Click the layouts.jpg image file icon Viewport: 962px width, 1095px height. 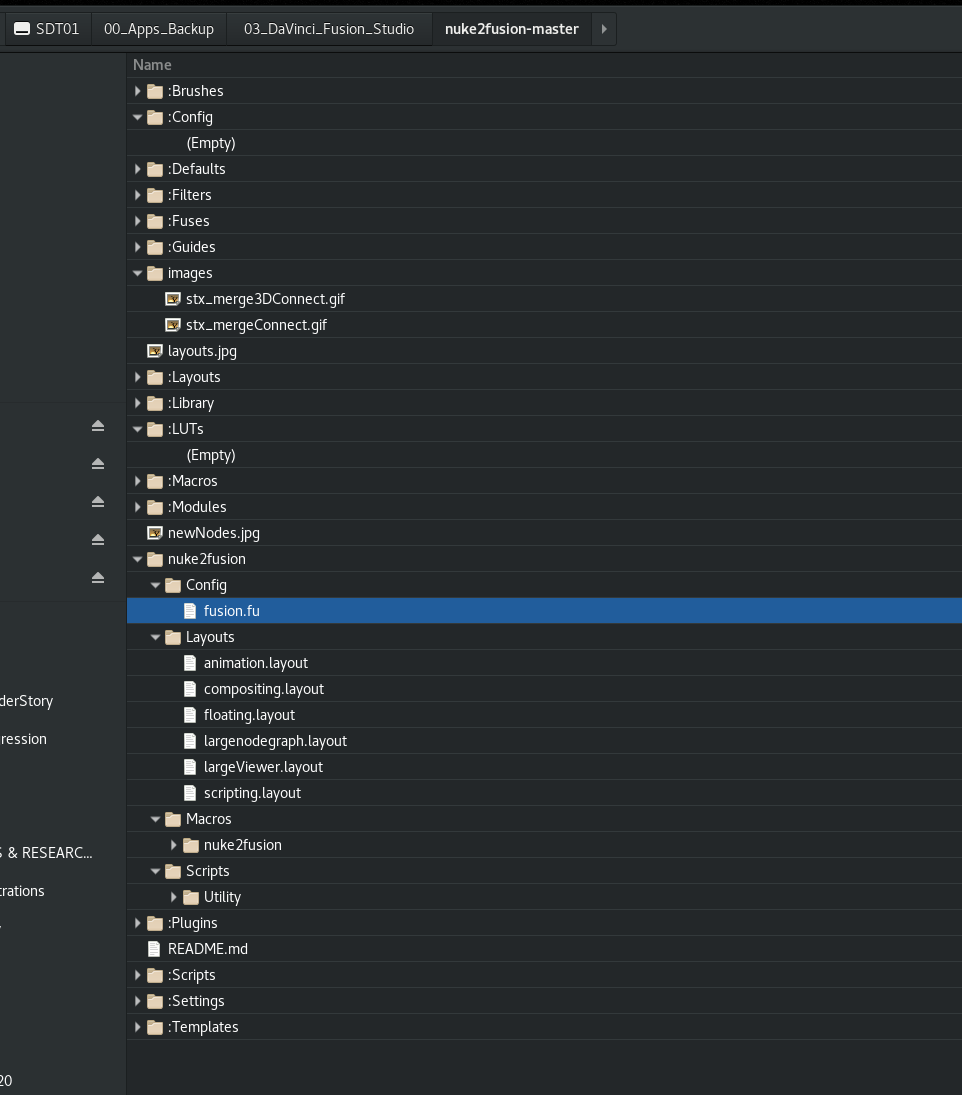pyautogui.click(x=155, y=351)
